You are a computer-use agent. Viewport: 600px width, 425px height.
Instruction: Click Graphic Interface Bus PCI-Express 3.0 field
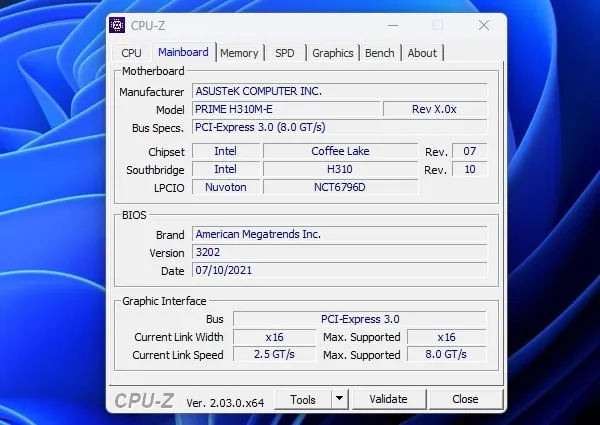point(360,319)
